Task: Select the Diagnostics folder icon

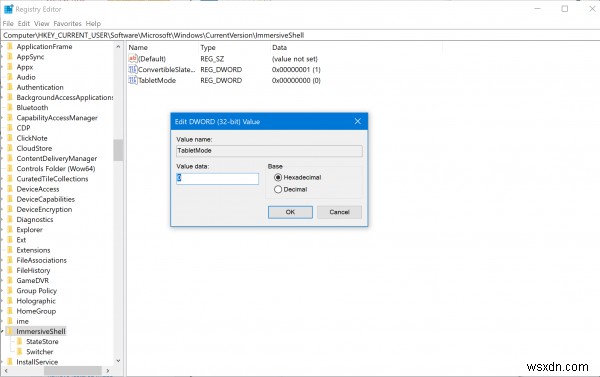Action: (x=10, y=219)
